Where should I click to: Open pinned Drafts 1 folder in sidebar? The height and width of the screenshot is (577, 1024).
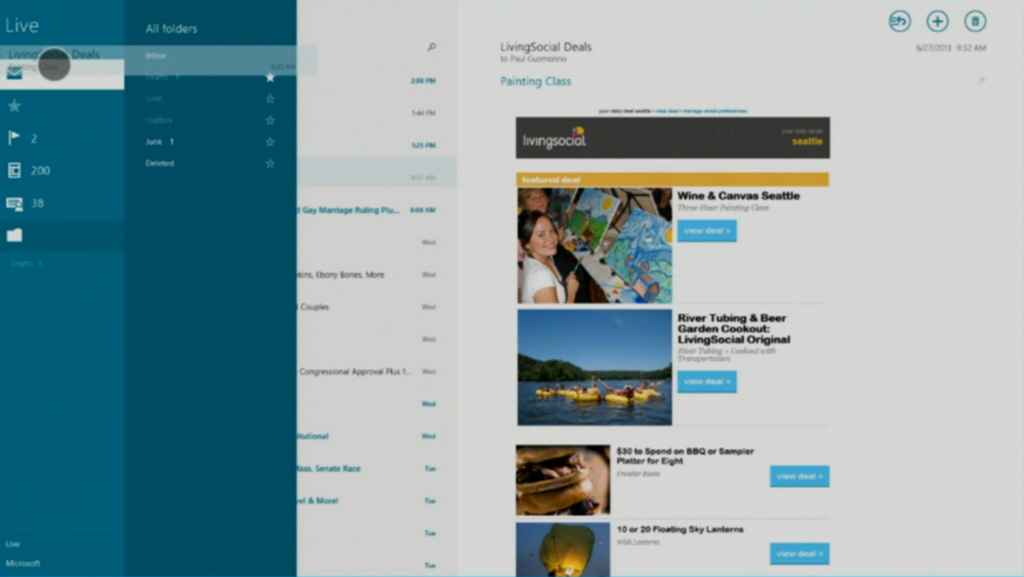tap(26, 263)
